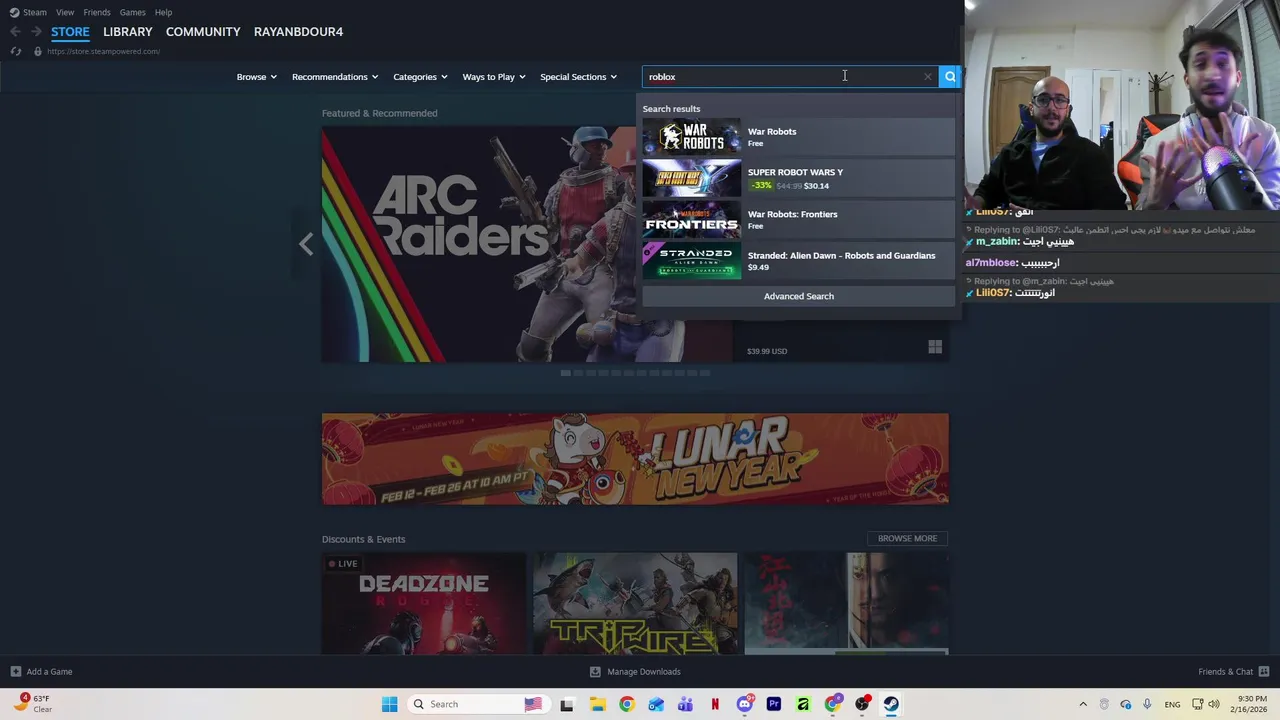Open the Lunar New Year sale banner
1280x720 pixels.
click(635, 459)
